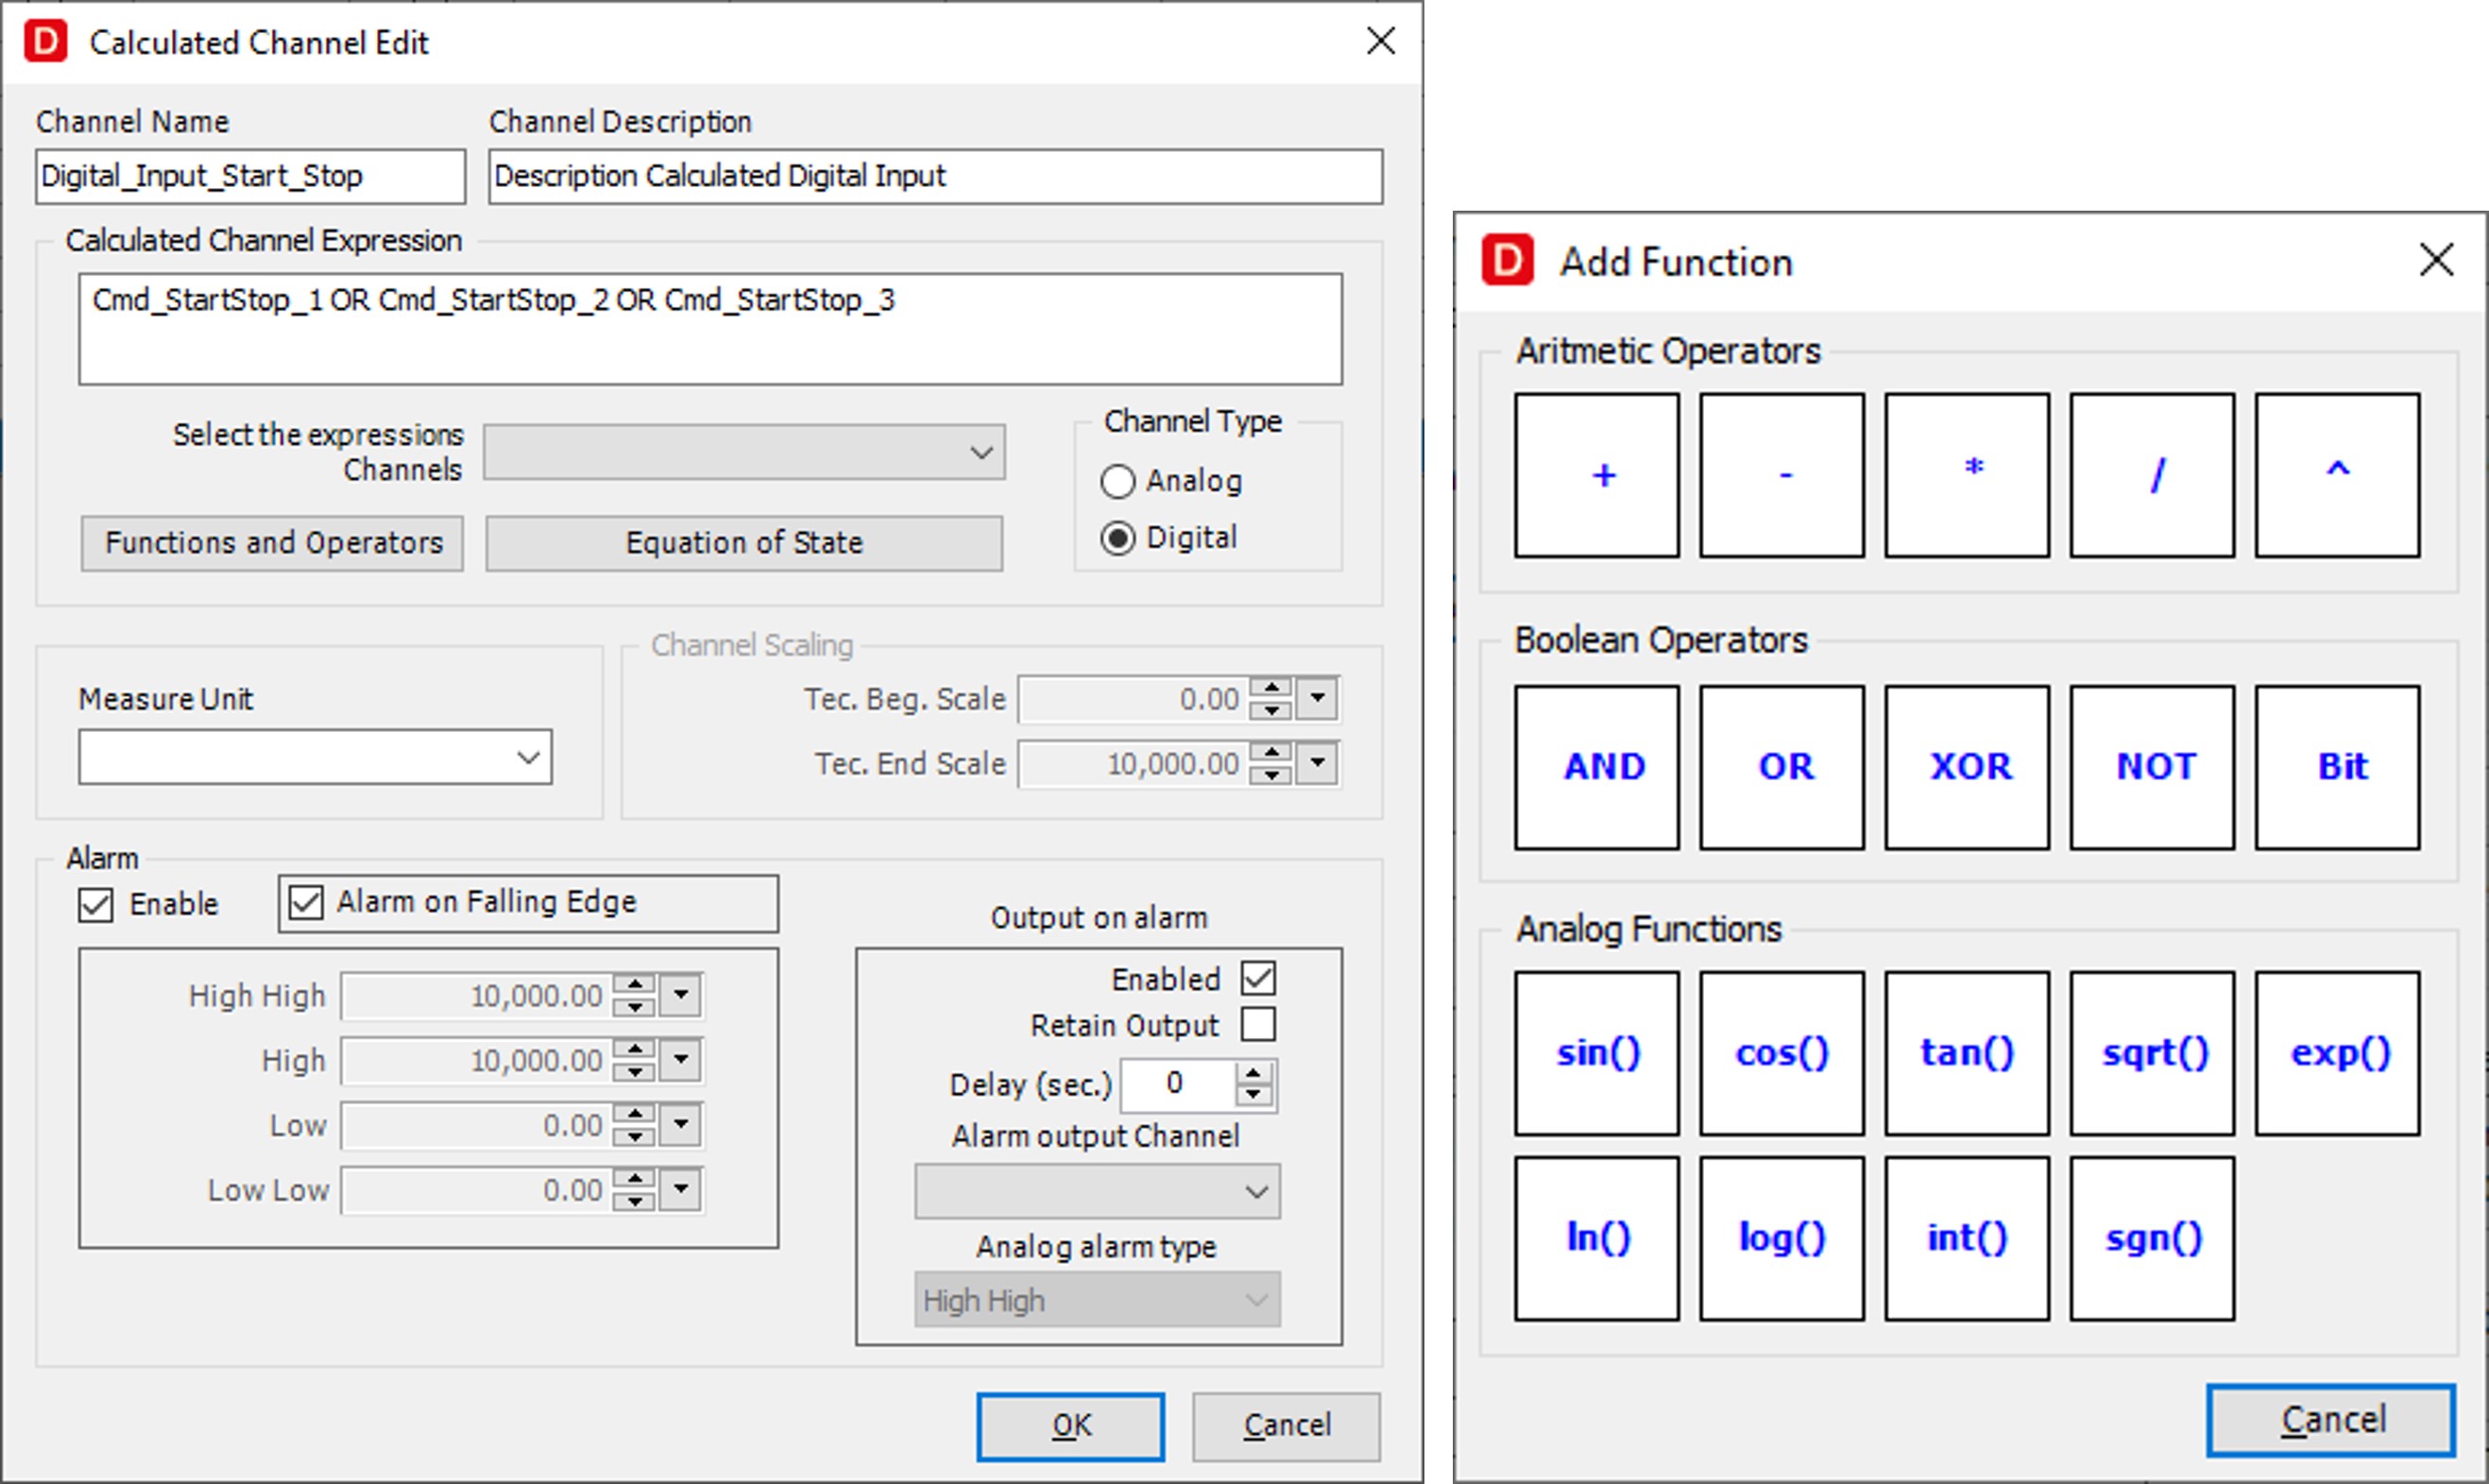Click the Delay (sec.) value field
Screen dimensions: 2489x1484
(x=1177, y=1084)
